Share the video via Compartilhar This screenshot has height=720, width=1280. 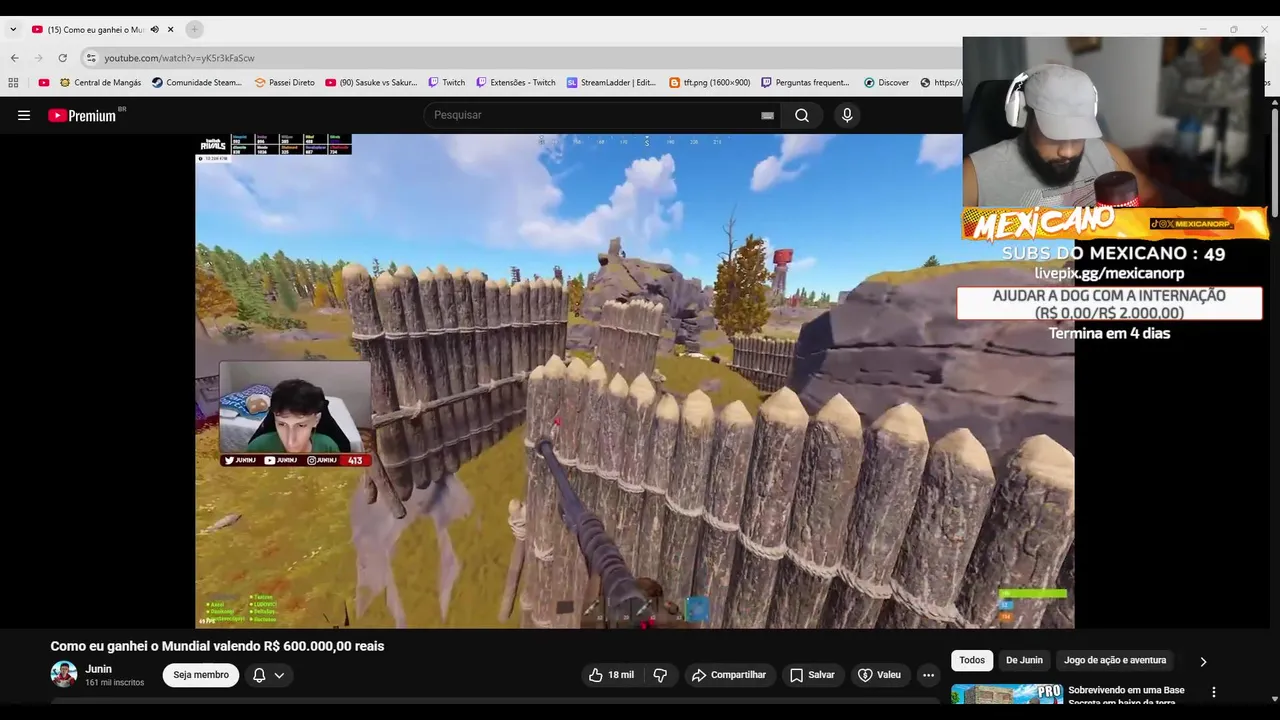pos(729,675)
